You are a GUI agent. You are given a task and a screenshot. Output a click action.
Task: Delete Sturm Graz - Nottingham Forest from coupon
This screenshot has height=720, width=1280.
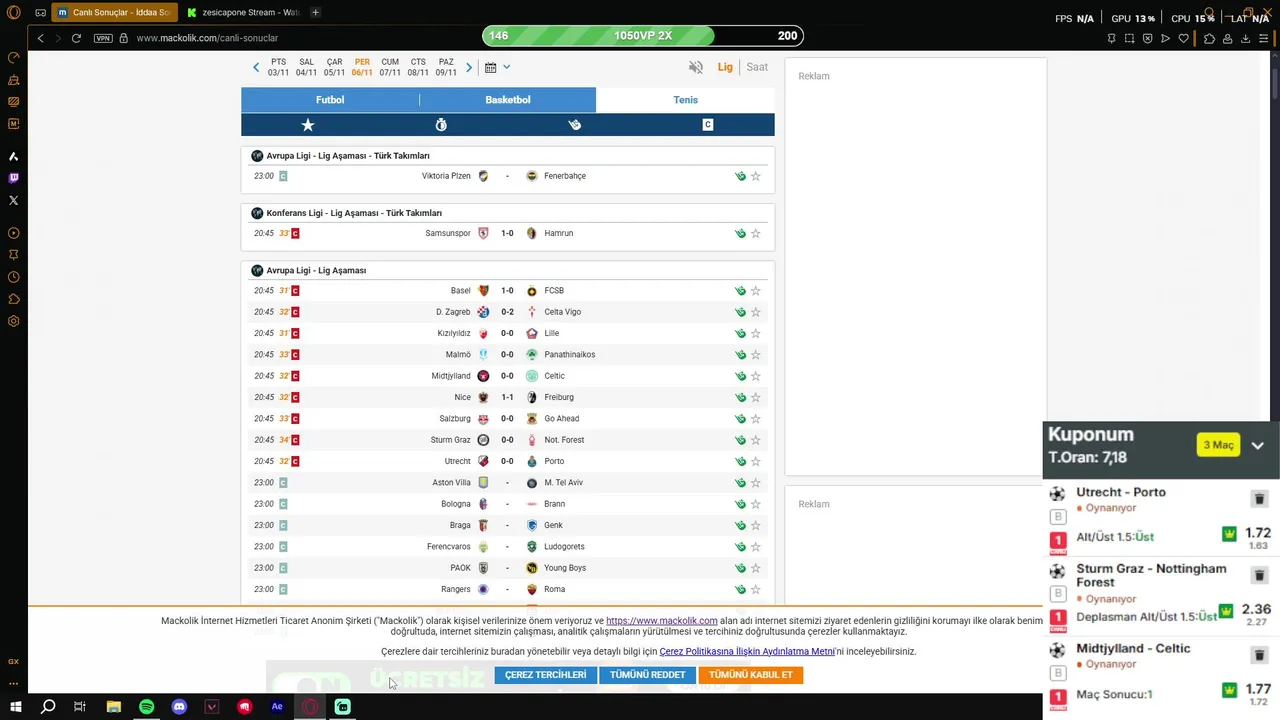(1259, 575)
